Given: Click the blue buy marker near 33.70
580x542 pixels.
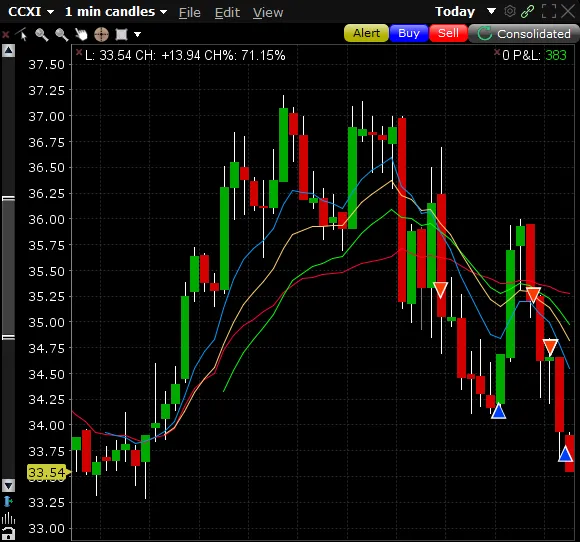Looking at the screenshot, I should point(565,454).
